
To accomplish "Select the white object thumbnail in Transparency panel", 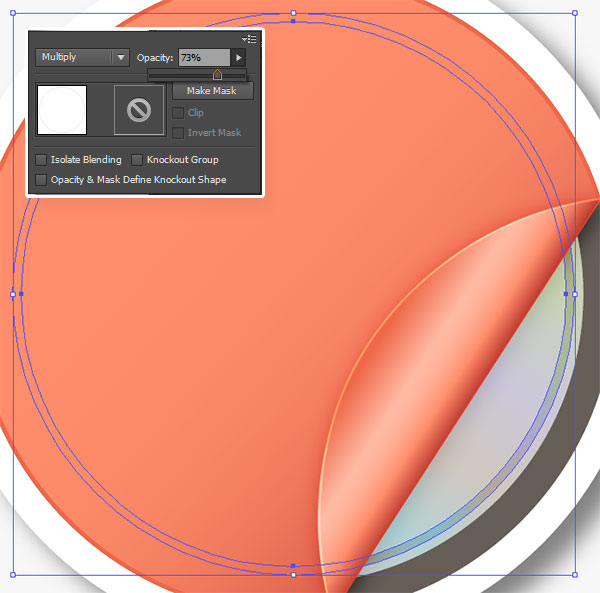I will (62, 110).
